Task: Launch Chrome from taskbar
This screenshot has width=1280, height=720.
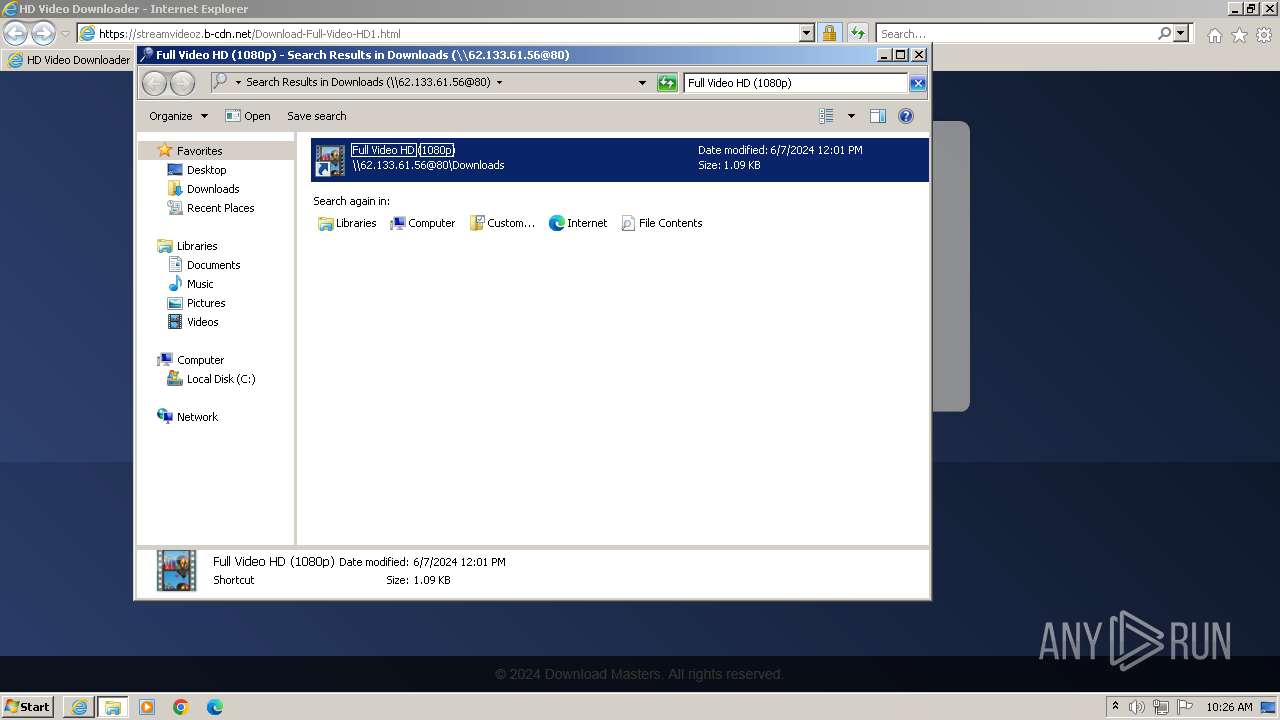Action: 181,707
